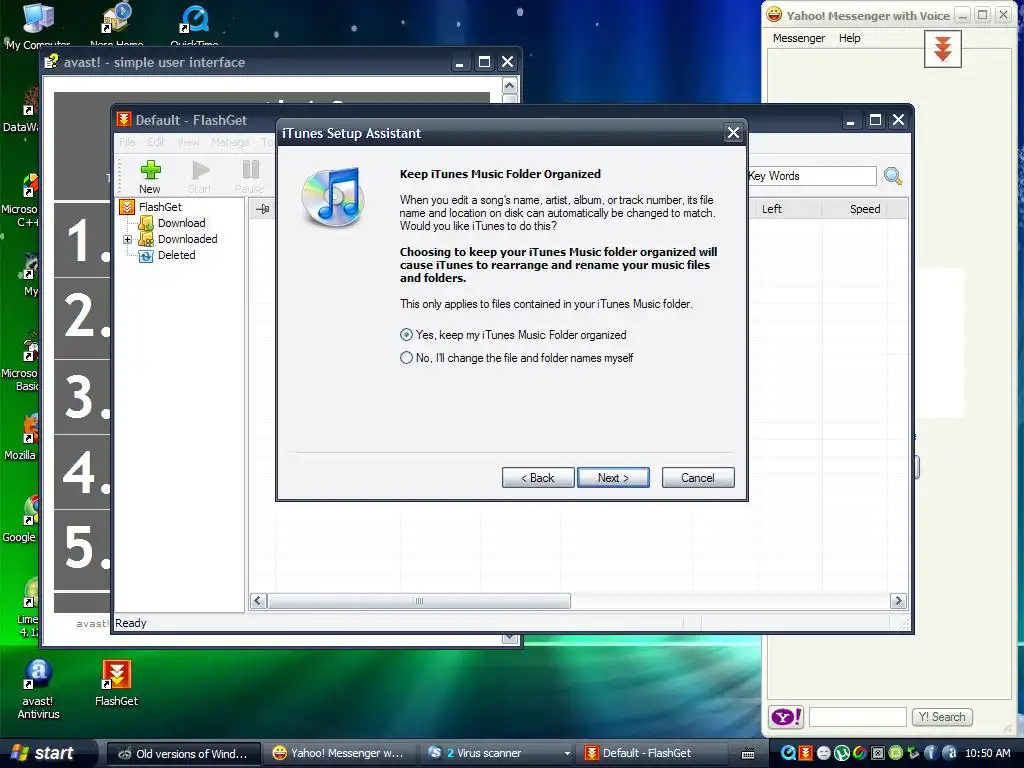Image resolution: width=1024 pixels, height=768 pixels.
Task: Open the Edit menu in FlashGet
Action: coord(156,142)
